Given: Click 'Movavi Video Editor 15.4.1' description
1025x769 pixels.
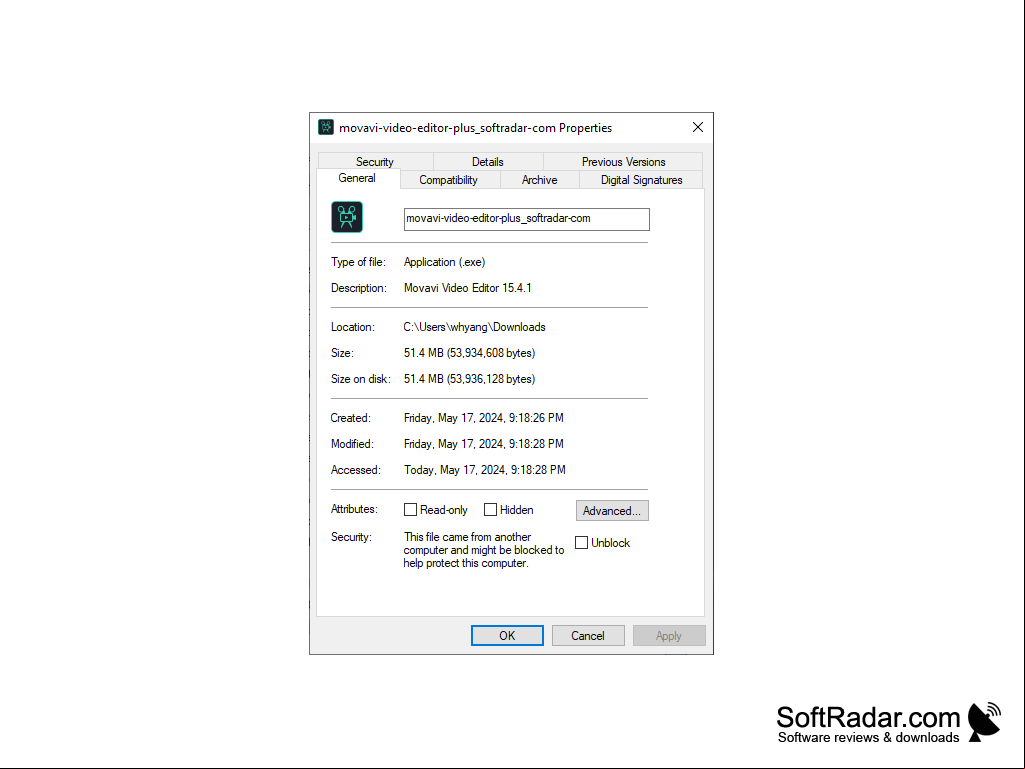Looking at the screenshot, I should point(467,288).
